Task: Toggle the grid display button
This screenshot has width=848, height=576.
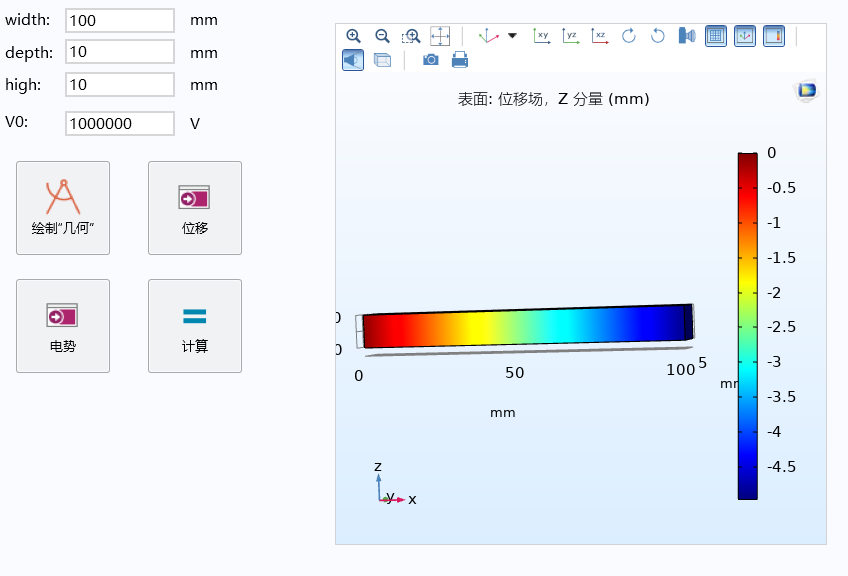Action: click(715, 36)
